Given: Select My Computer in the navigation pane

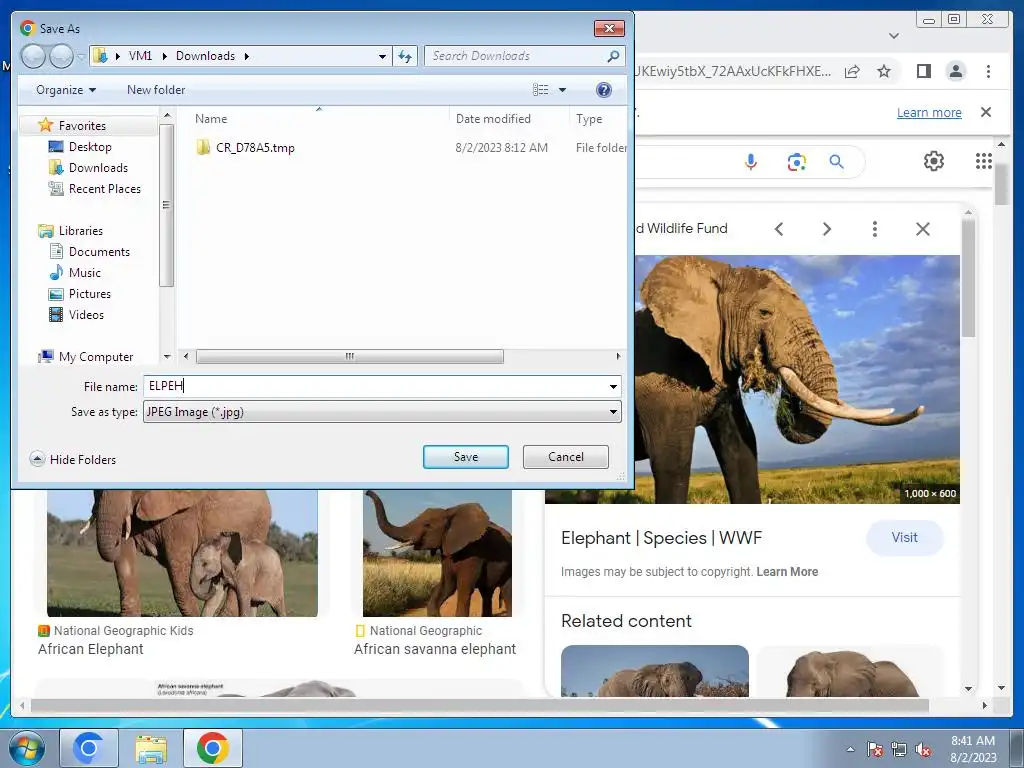Looking at the screenshot, I should [x=96, y=357].
